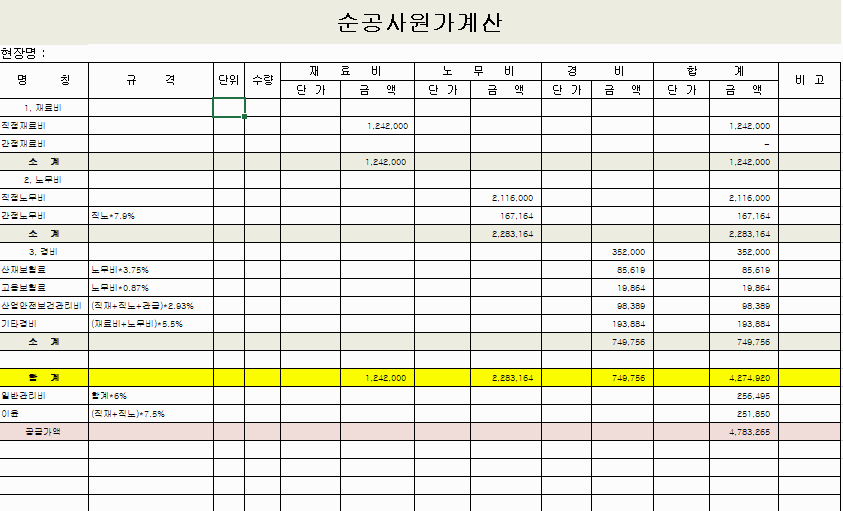Select the 노 무 비 group header
The height and width of the screenshot is (511, 843).
click(x=478, y=72)
